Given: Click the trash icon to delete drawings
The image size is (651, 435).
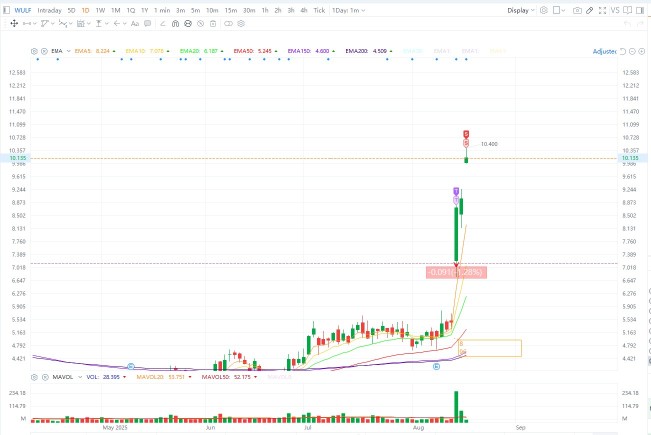Looking at the screenshot, I should click(213, 24).
